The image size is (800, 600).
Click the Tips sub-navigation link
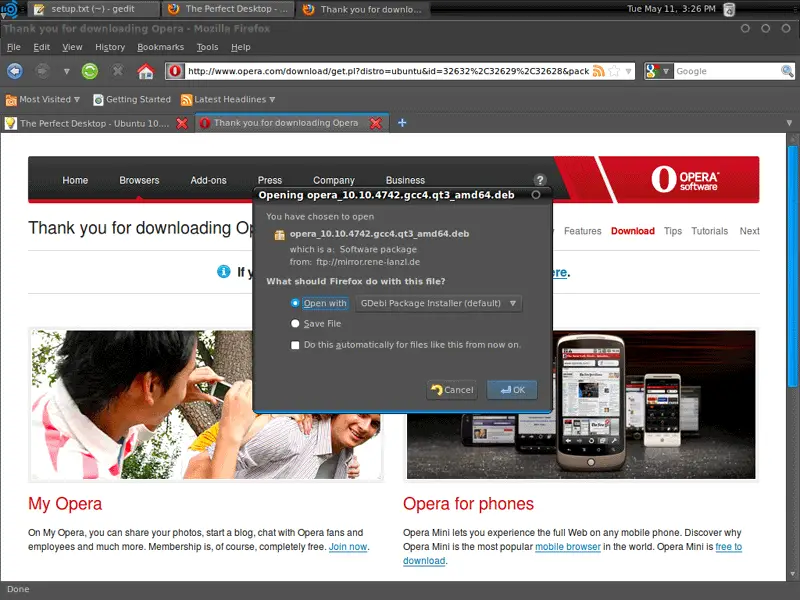673,231
